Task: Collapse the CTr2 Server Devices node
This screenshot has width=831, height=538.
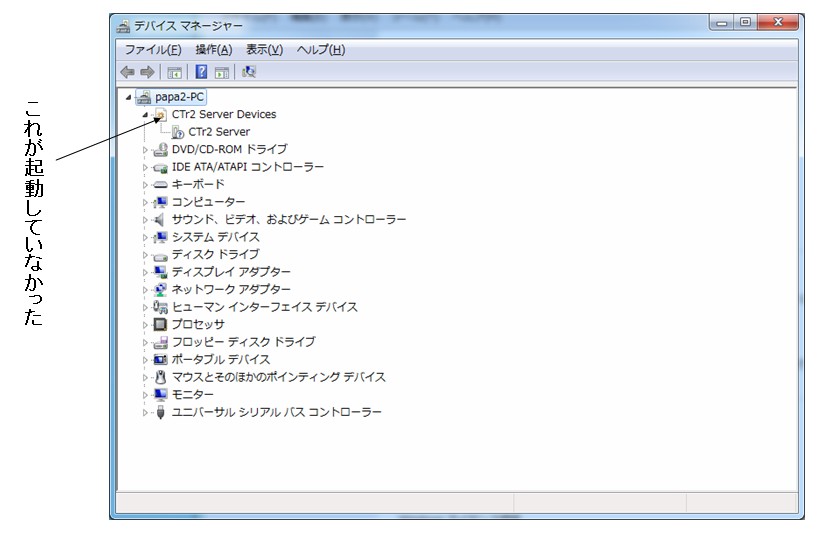Action: click(x=145, y=114)
